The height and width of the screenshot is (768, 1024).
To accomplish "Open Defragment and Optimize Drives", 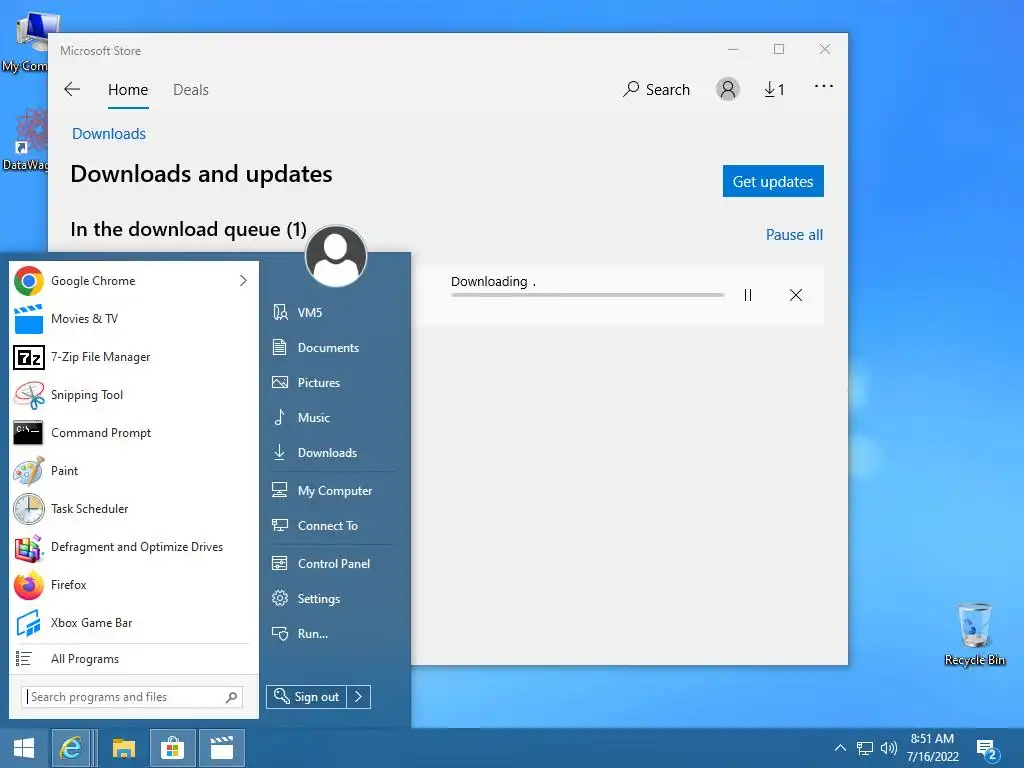I will (134, 547).
